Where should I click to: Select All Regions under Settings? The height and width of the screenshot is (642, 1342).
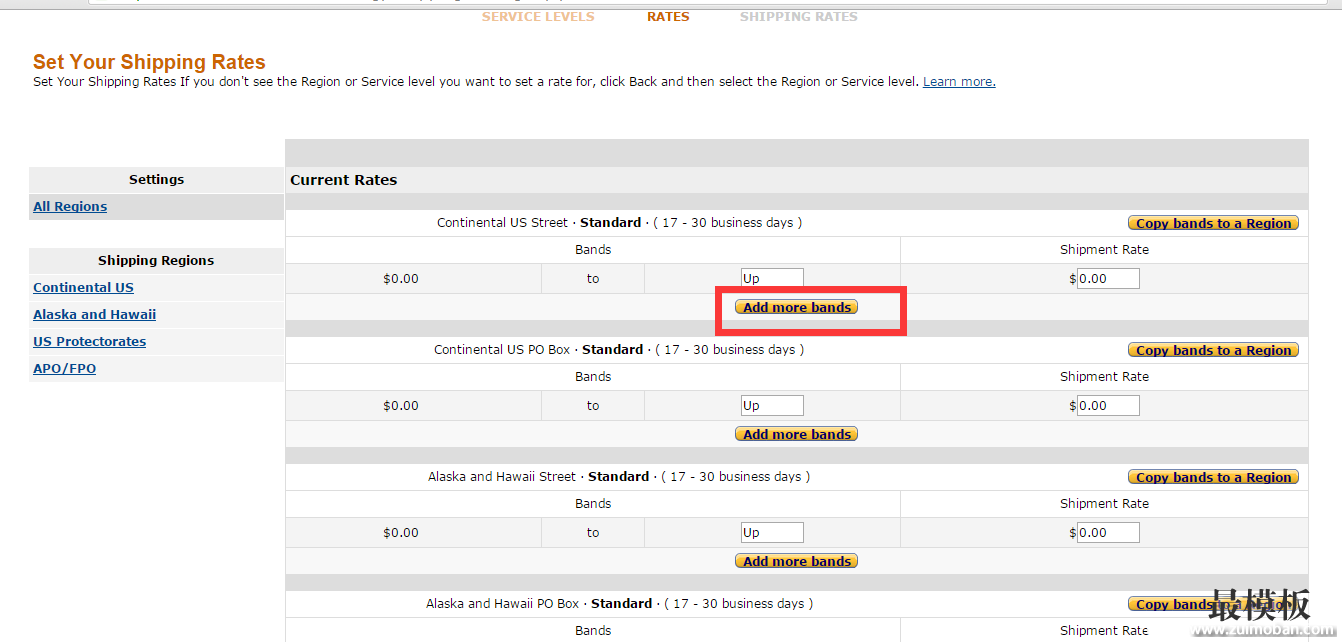click(x=70, y=207)
